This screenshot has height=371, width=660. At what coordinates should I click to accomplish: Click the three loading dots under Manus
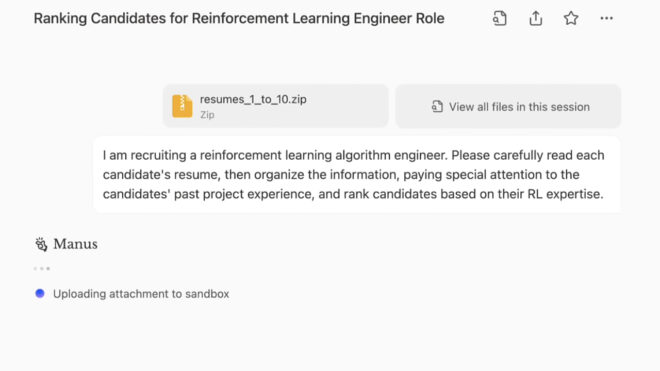click(42, 268)
